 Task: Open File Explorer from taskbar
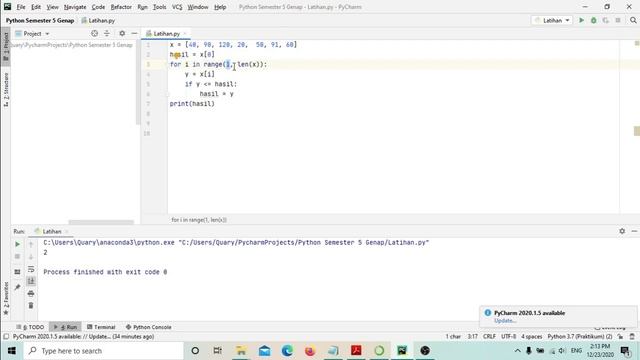[241, 351]
